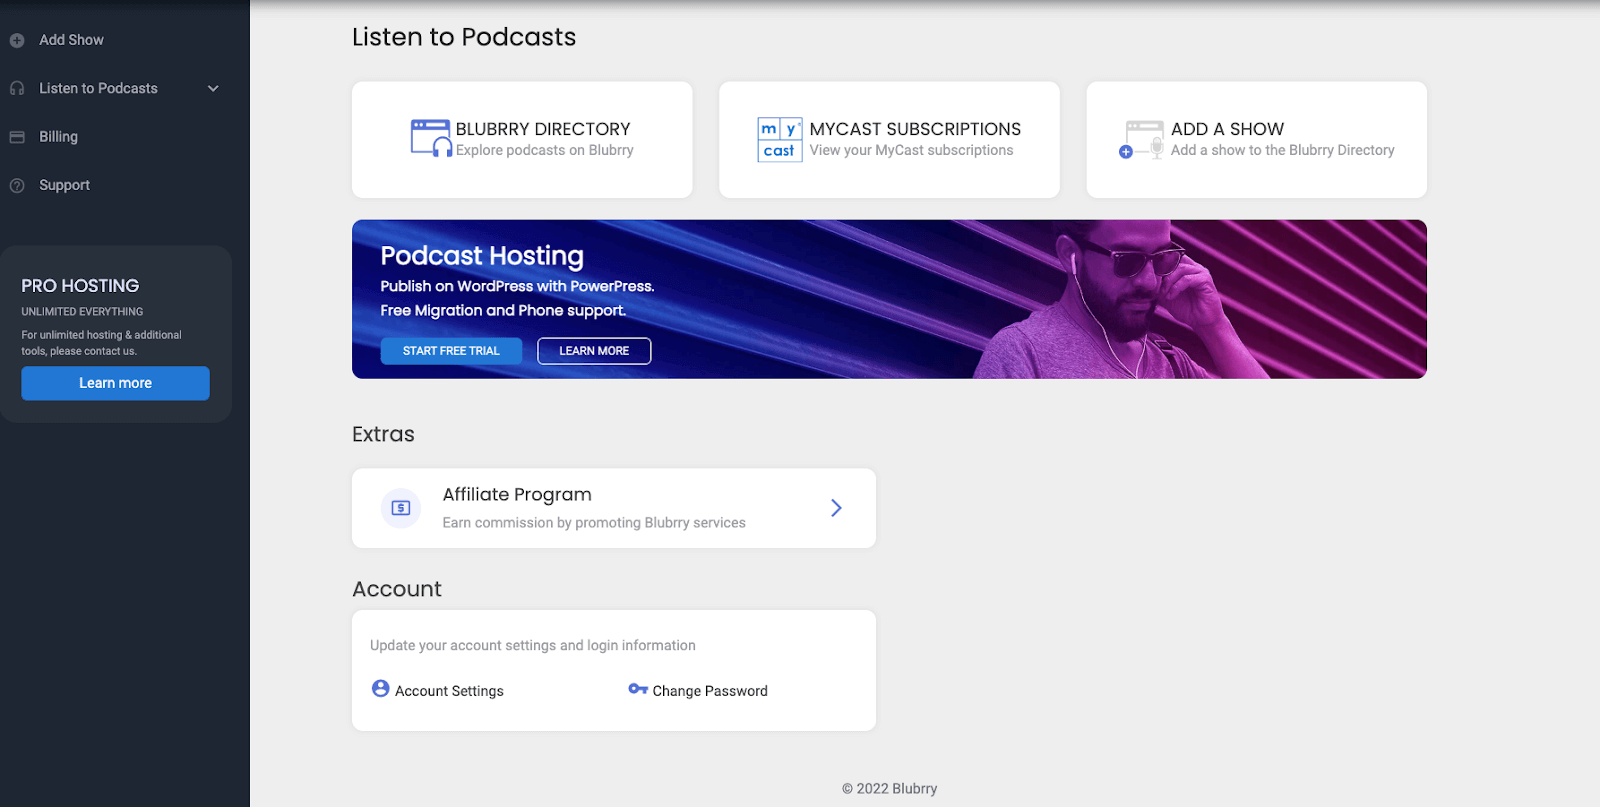The image size is (1600, 807).
Task: Click the PRO HOSTING heading
Action: [x=80, y=286]
